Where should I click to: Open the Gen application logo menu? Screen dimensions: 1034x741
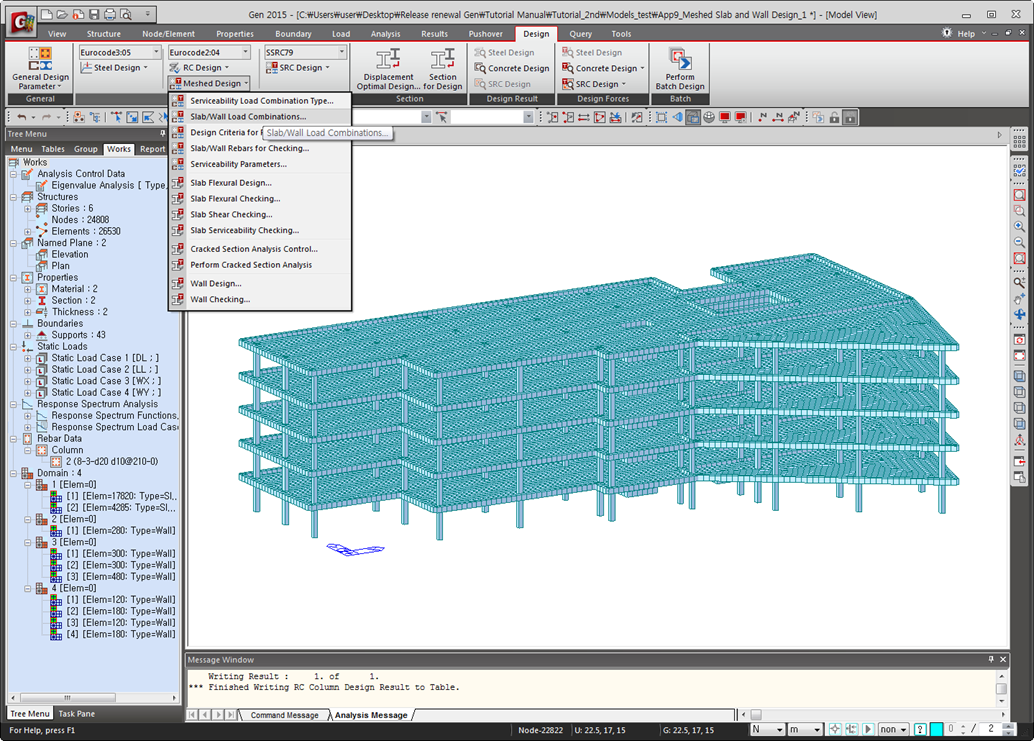[x=22, y=22]
